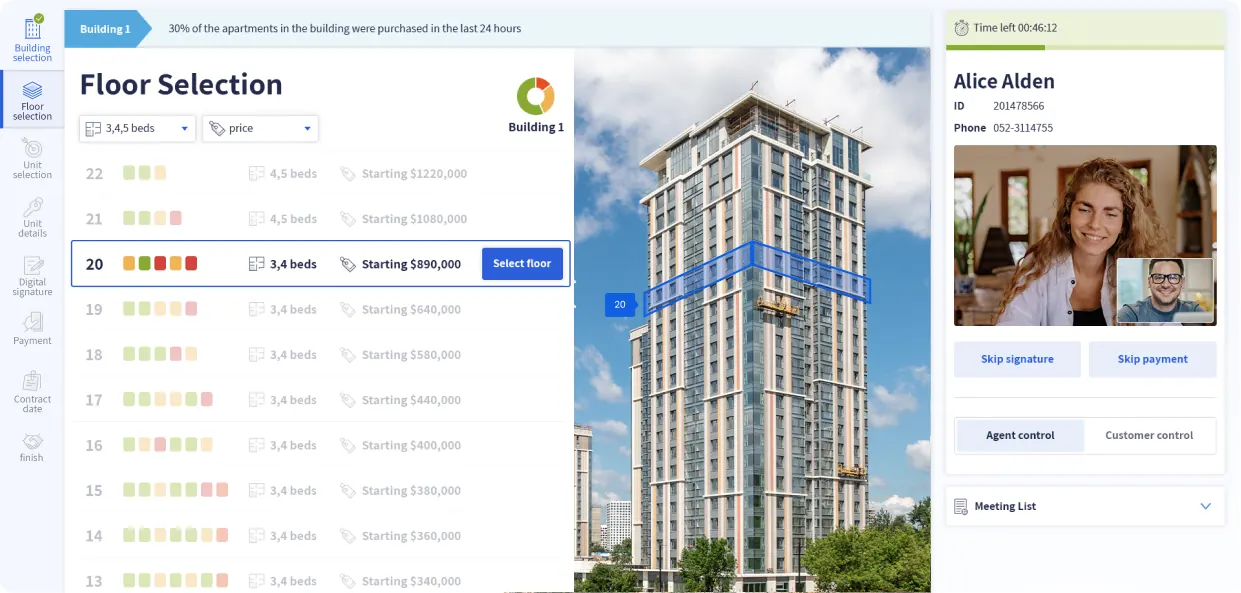The width and height of the screenshot is (1241, 593).
Task: Open the Floor selection step
Action: tap(32, 99)
